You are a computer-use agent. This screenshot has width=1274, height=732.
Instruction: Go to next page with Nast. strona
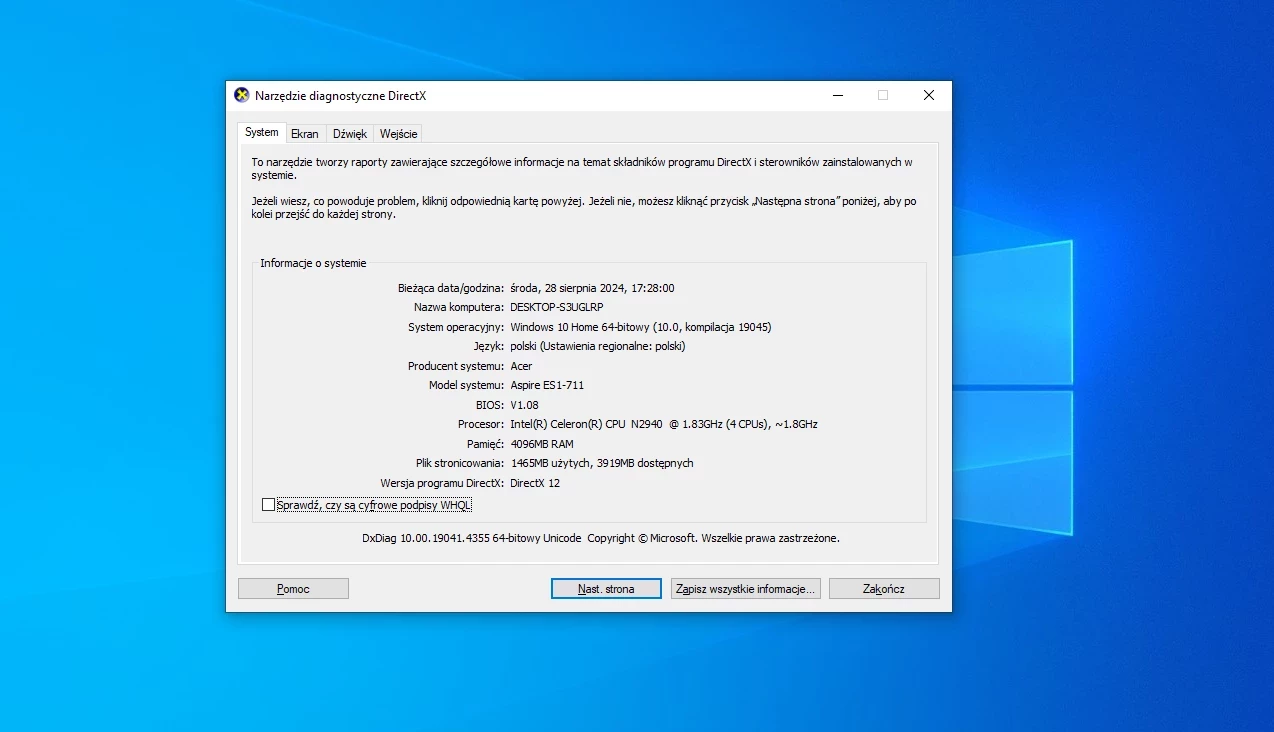pyautogui.click(x=606, y=589)
